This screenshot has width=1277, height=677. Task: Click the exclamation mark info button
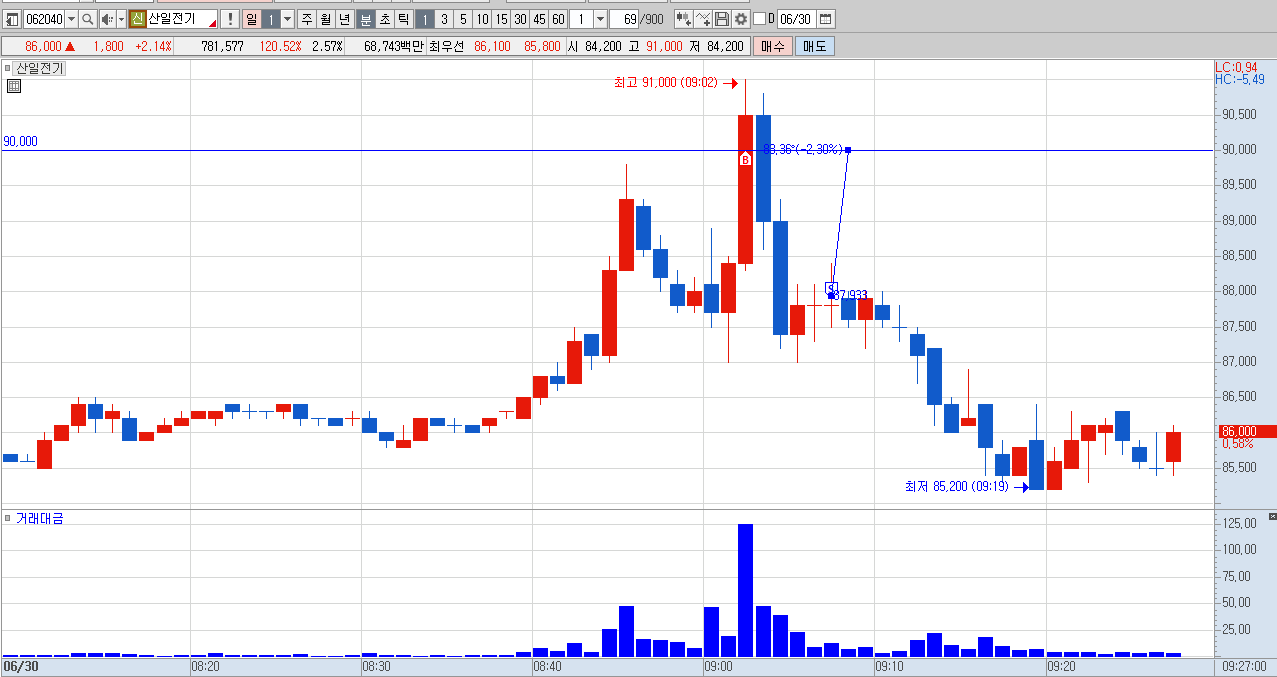229,19
